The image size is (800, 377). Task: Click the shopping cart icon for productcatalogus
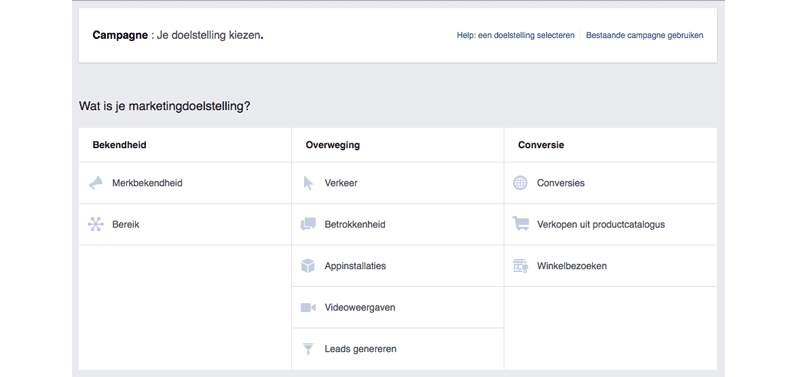[x=520, y=224]
